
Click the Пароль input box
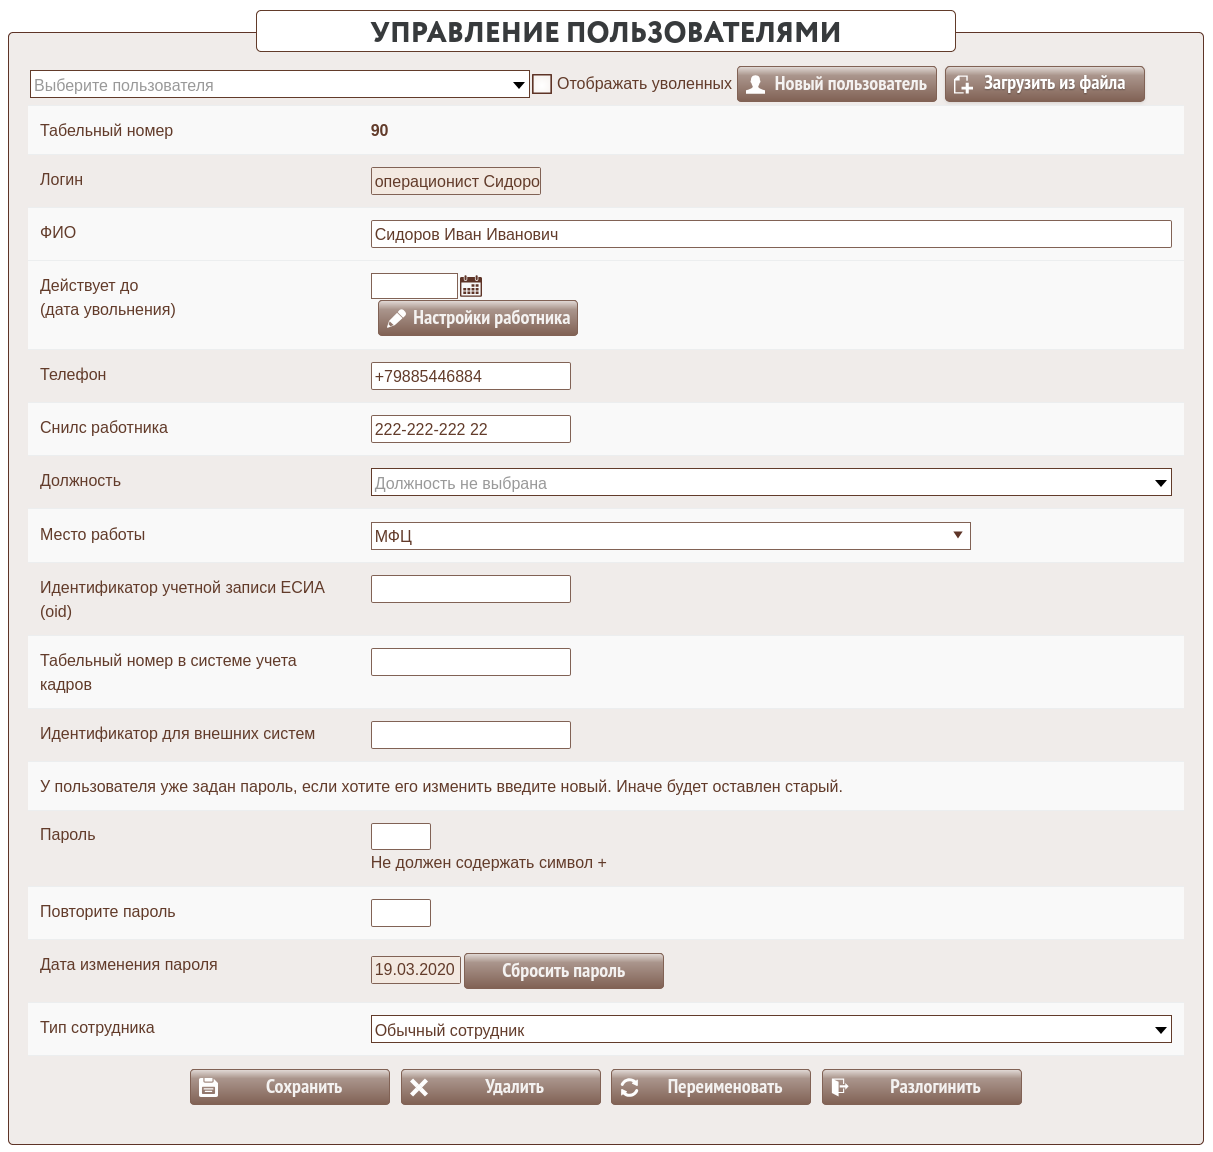pos(400,836)
